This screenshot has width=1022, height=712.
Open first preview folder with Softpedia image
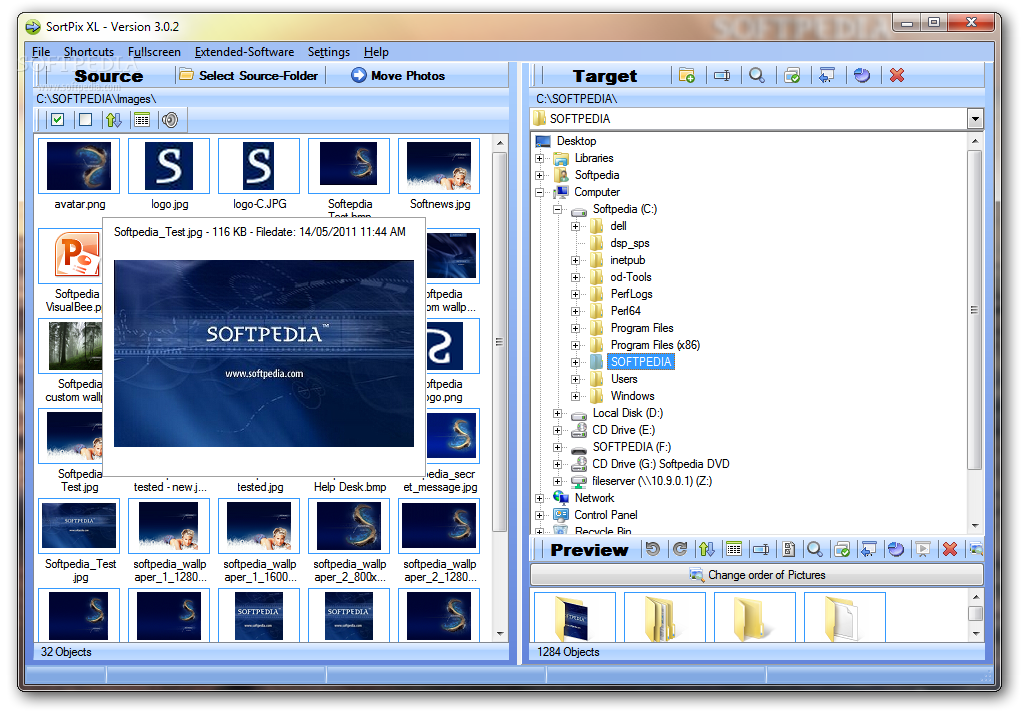[574, 617]
